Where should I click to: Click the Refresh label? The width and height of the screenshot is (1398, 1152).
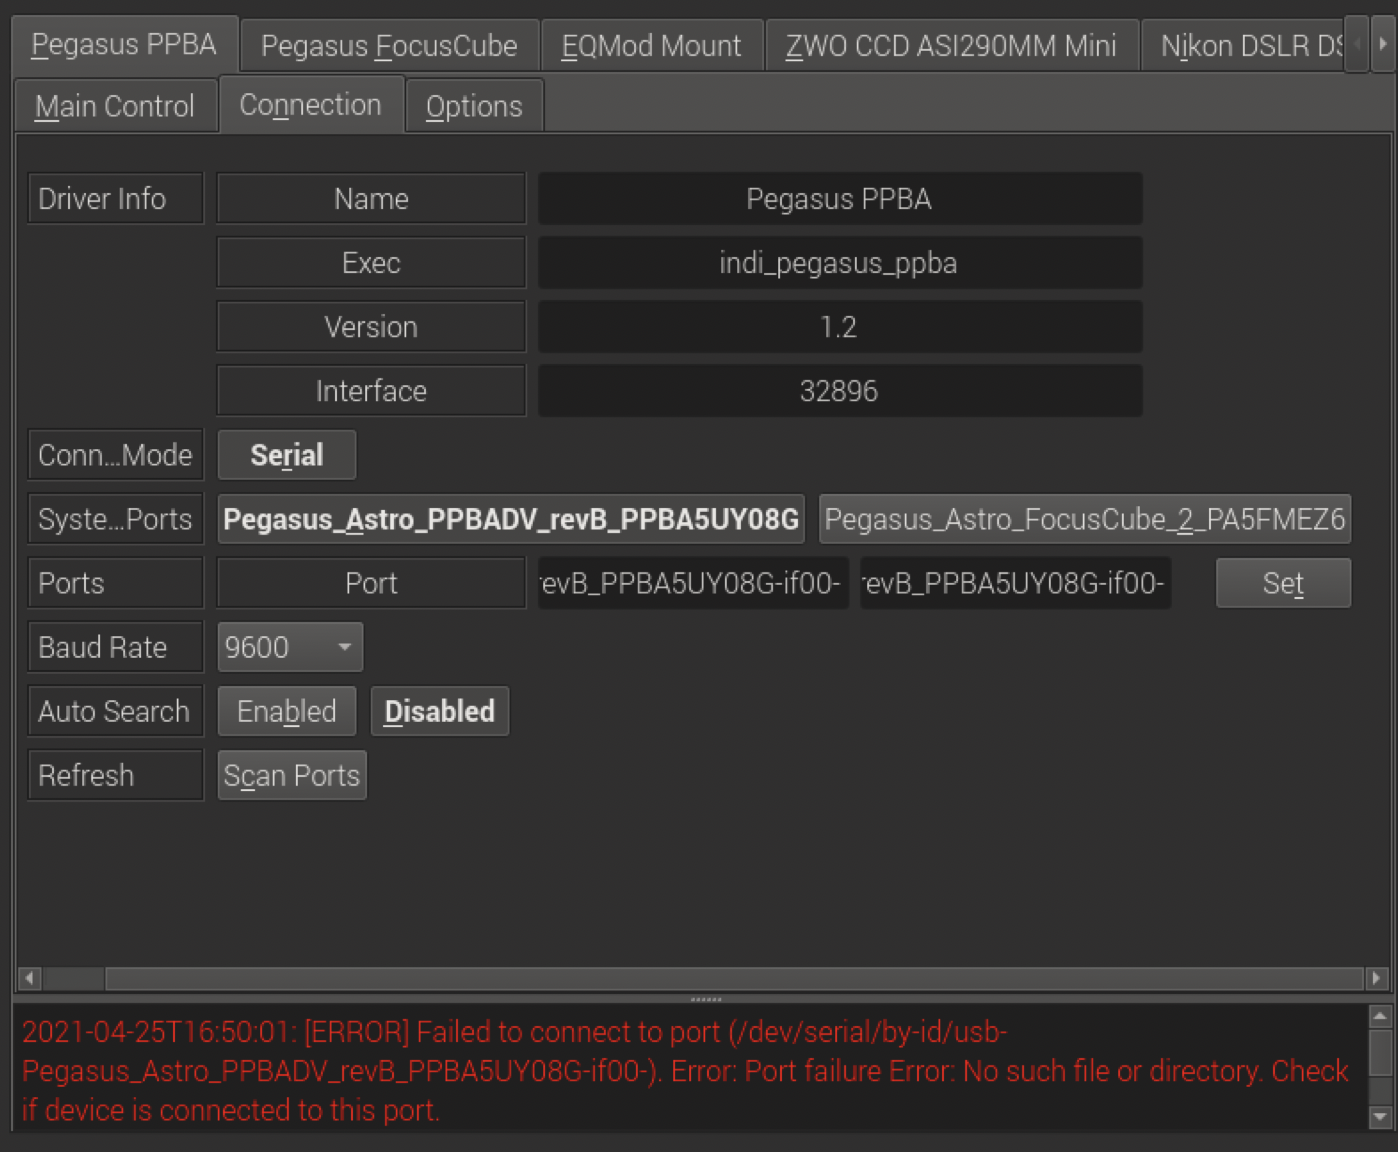[x=115, y=775]
